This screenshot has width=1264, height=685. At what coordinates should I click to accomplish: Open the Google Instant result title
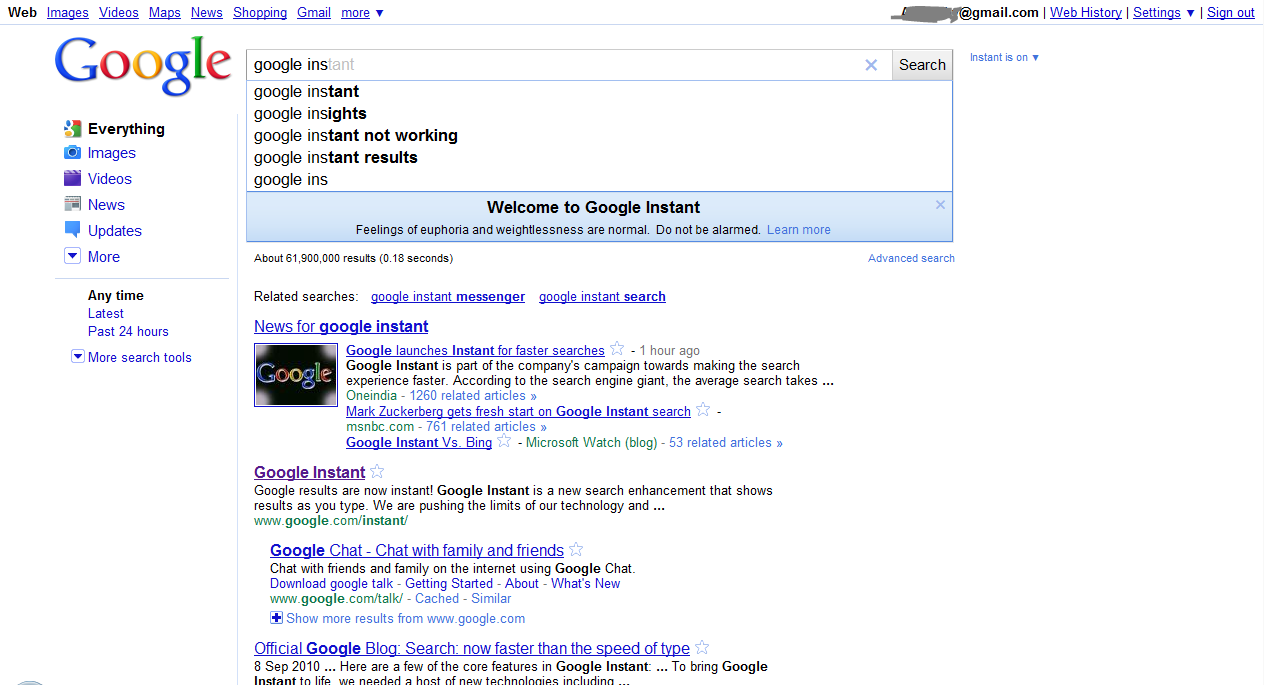(309, 472)
